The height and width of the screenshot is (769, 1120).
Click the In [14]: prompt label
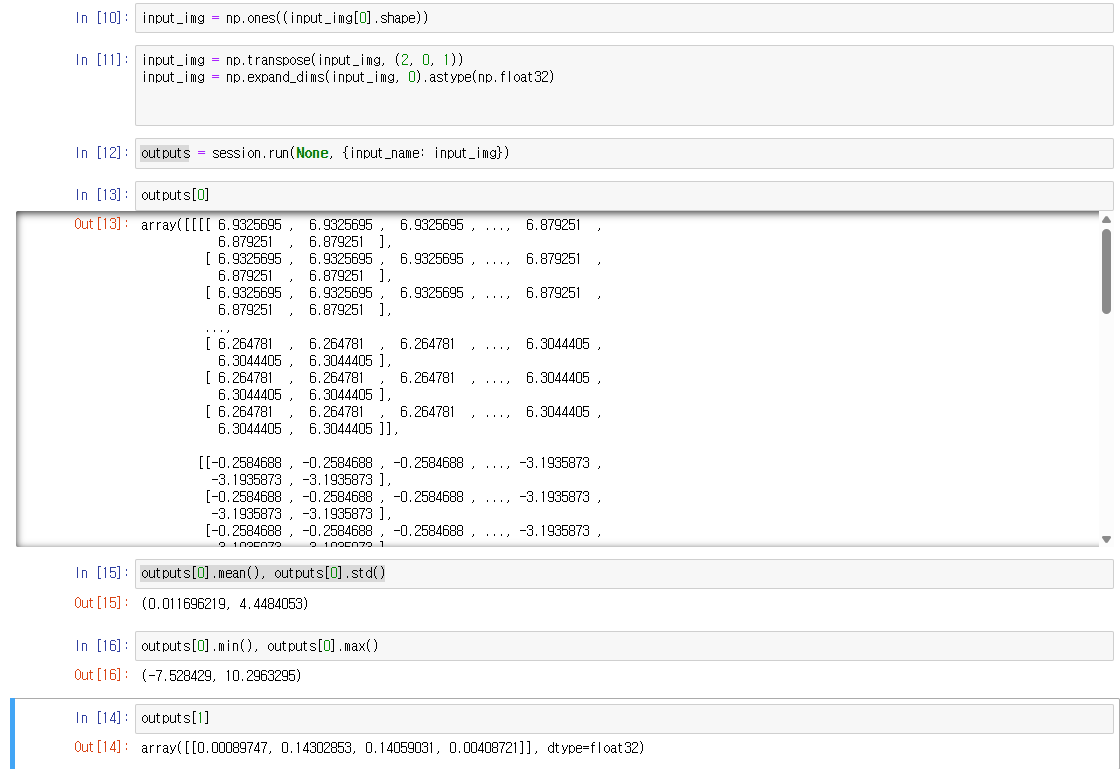coord(102,718)
